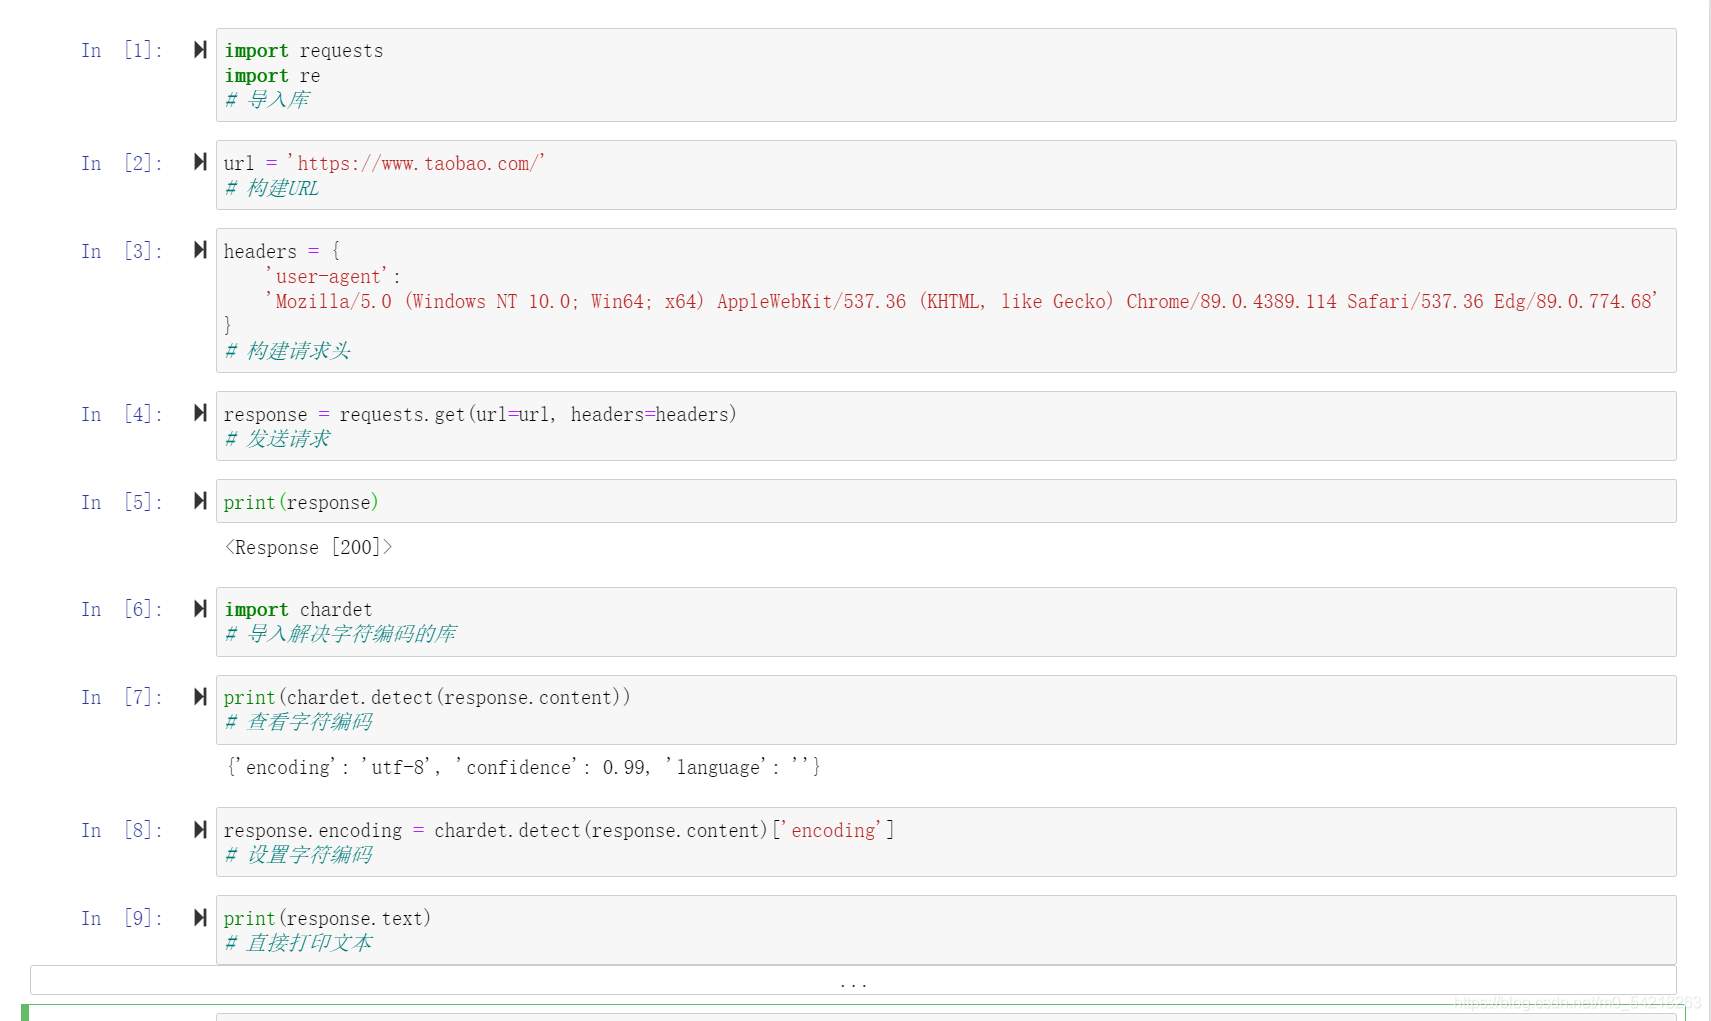Click into the chardet.detect print cell
1711x1021 pixels.
(x=946, y=710)
